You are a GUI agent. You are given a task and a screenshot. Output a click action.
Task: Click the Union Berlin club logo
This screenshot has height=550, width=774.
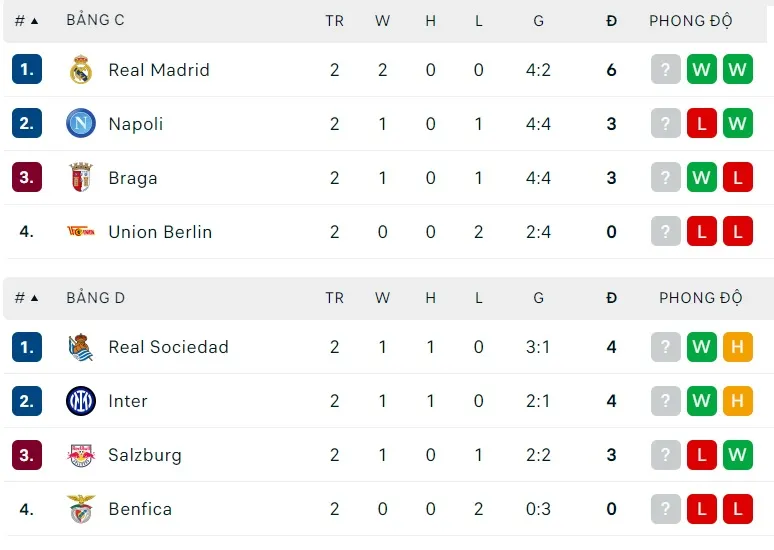(x=81, y=232)
